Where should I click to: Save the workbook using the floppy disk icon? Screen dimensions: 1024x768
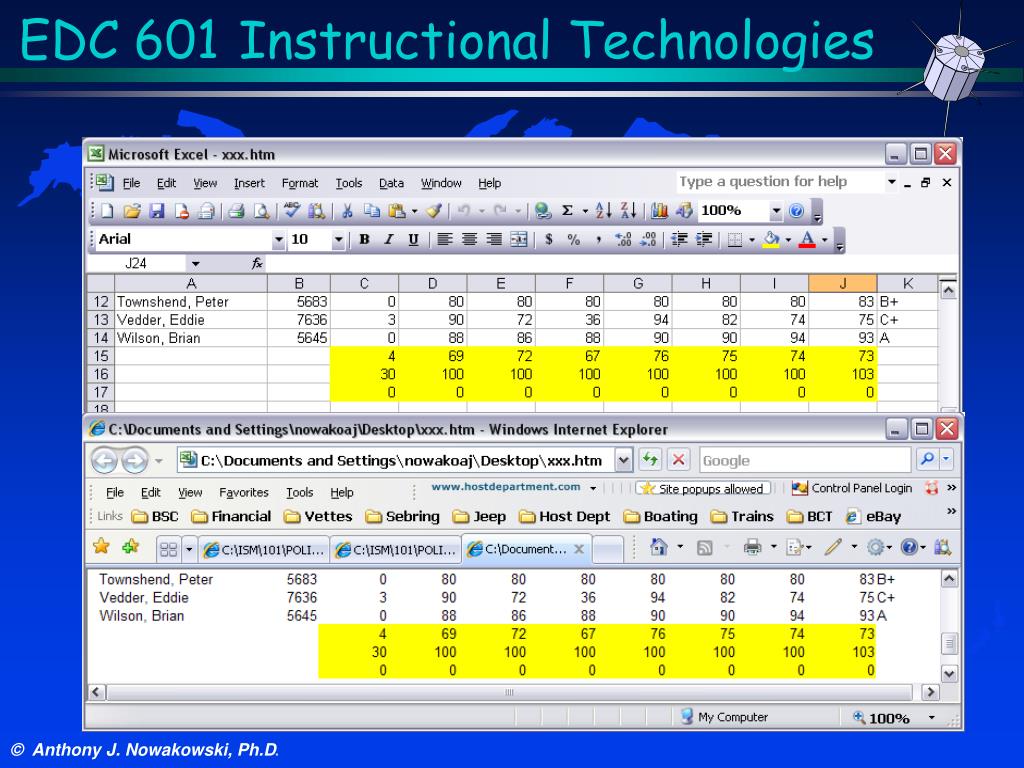tap(157, 211)
